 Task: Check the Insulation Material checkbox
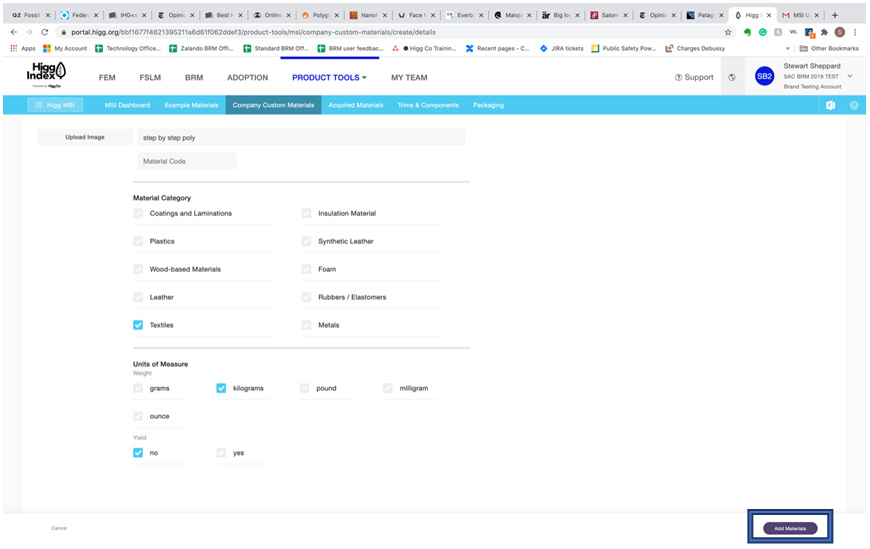[x=306, y=213]
